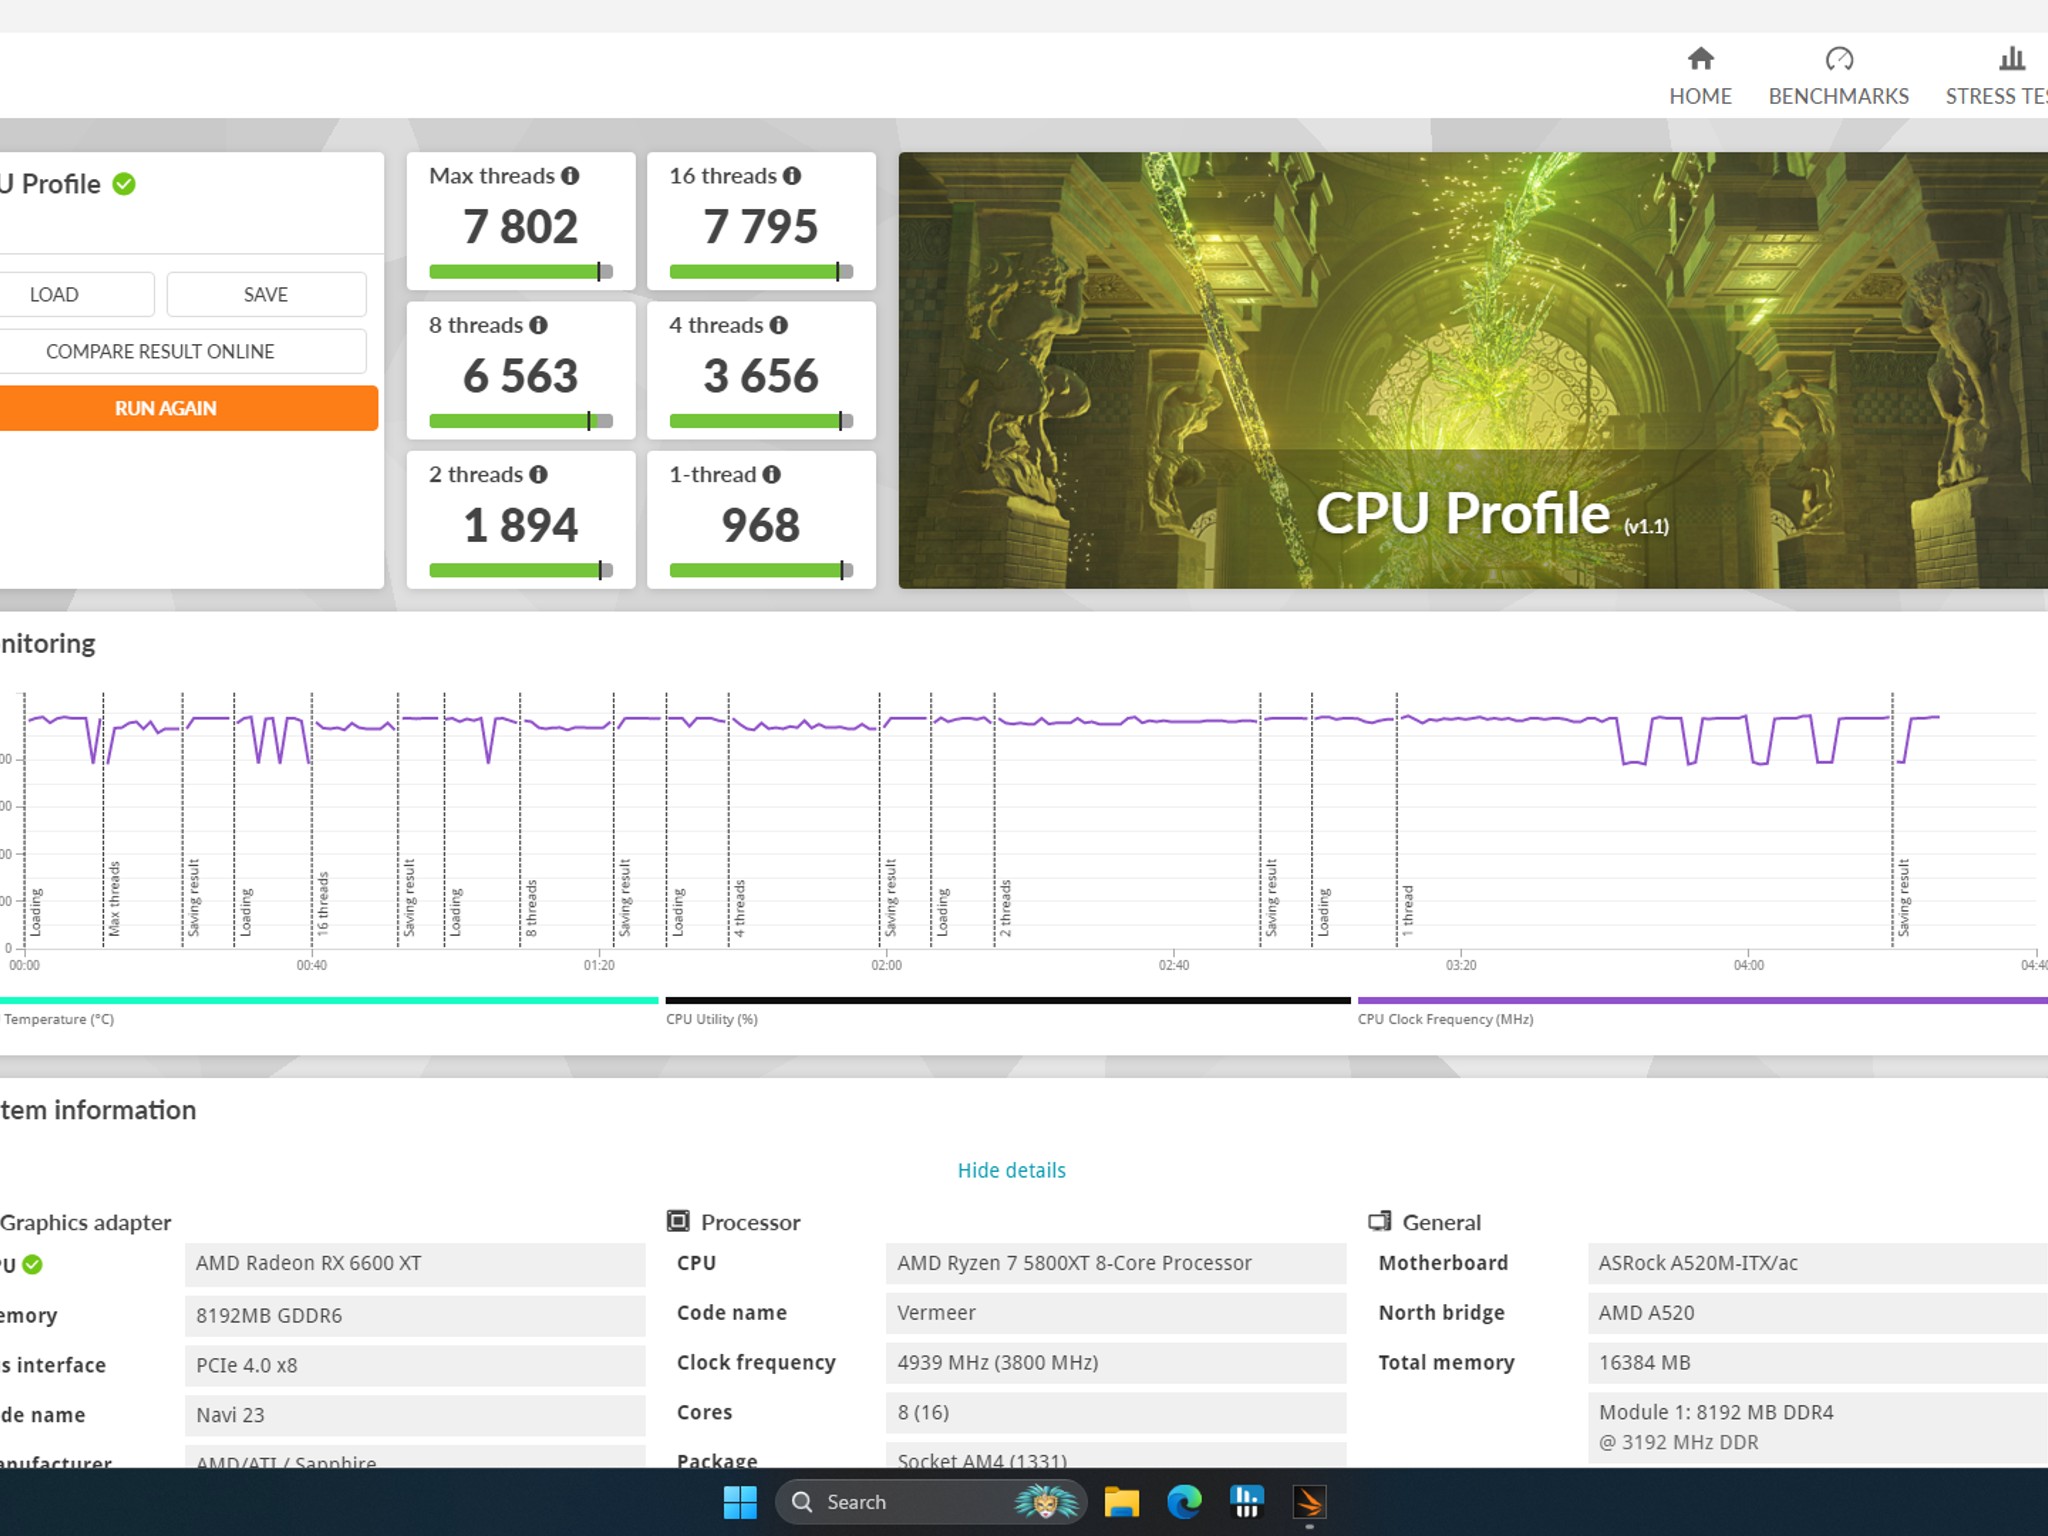This screenshot has width=2048, height=1536.
Task: Click the '16 threads' phase marker on graph
Action: [x=322, y=903]
